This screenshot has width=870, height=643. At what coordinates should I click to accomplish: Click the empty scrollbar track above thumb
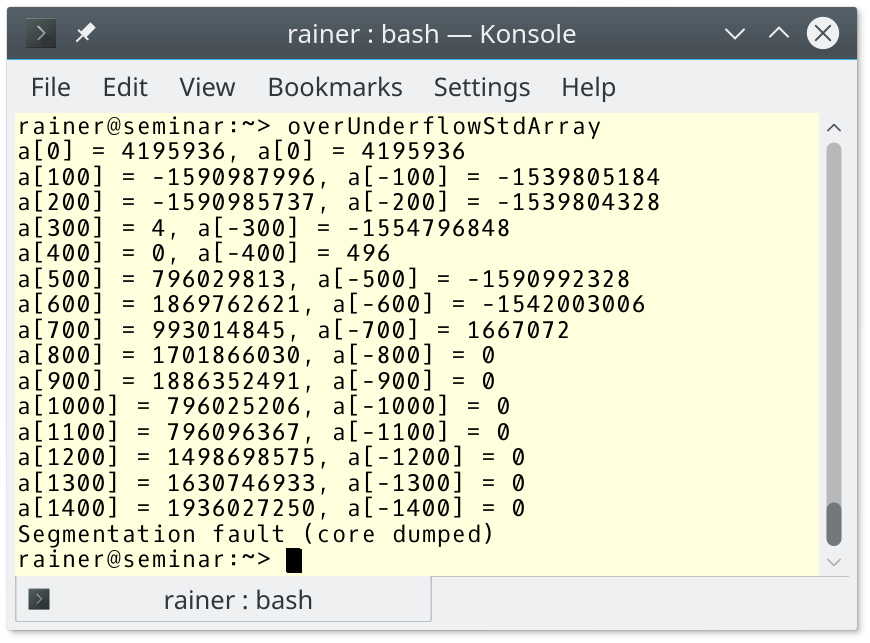pos(833,322)
